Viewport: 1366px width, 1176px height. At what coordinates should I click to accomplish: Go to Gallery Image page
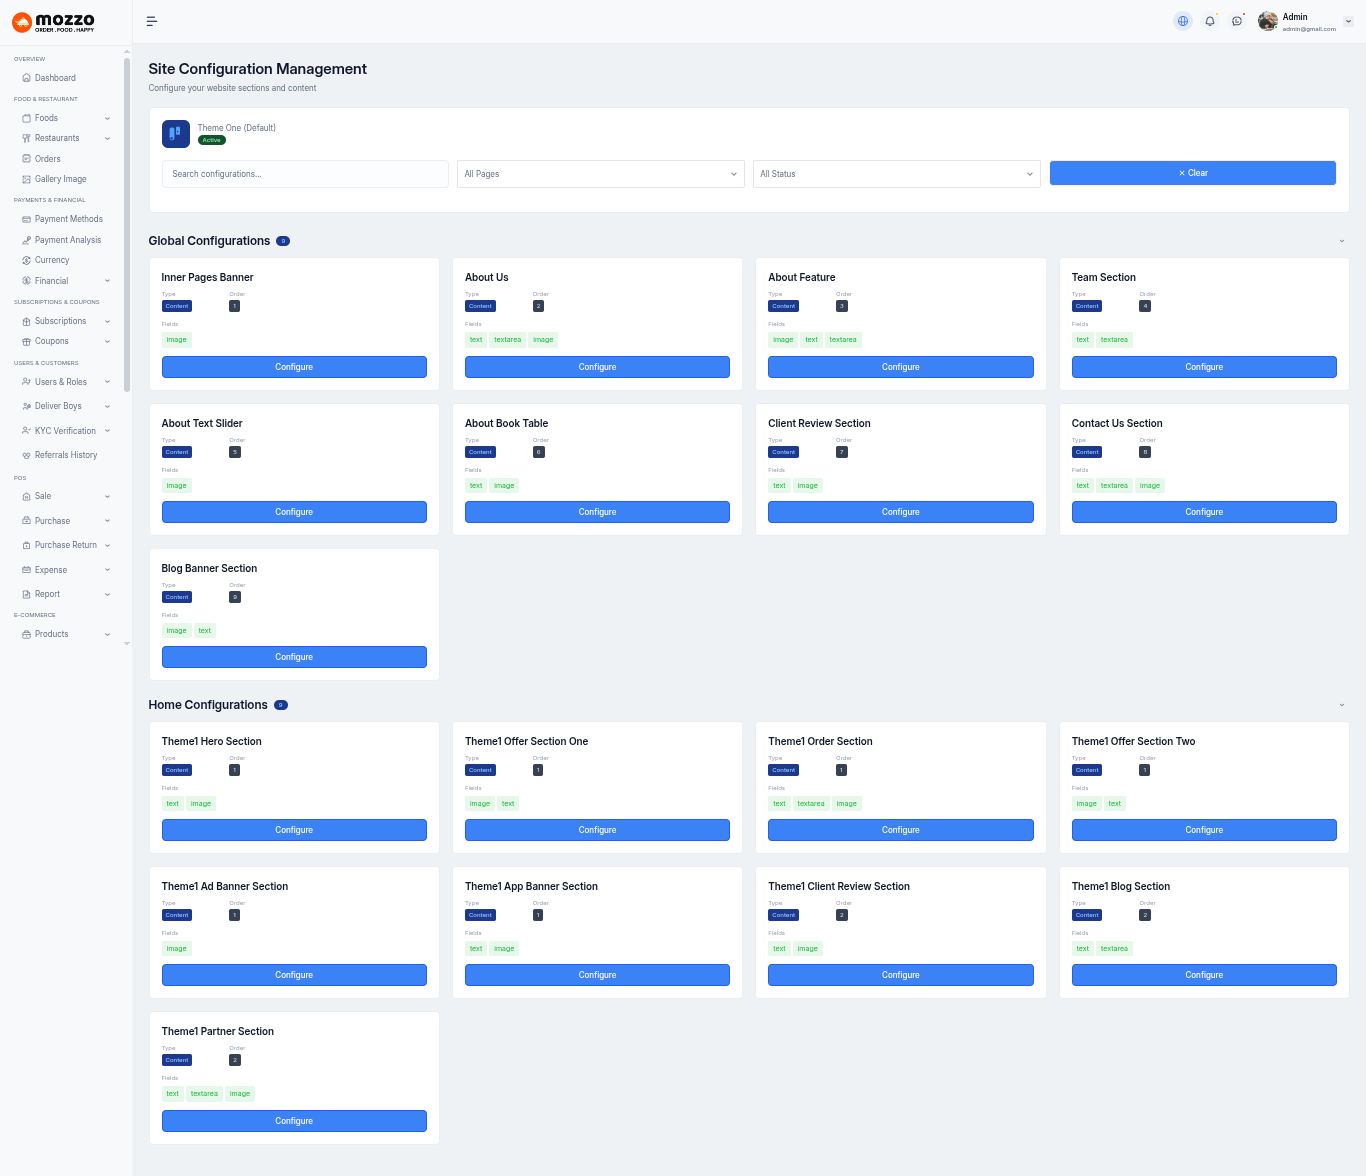(60, 179)
